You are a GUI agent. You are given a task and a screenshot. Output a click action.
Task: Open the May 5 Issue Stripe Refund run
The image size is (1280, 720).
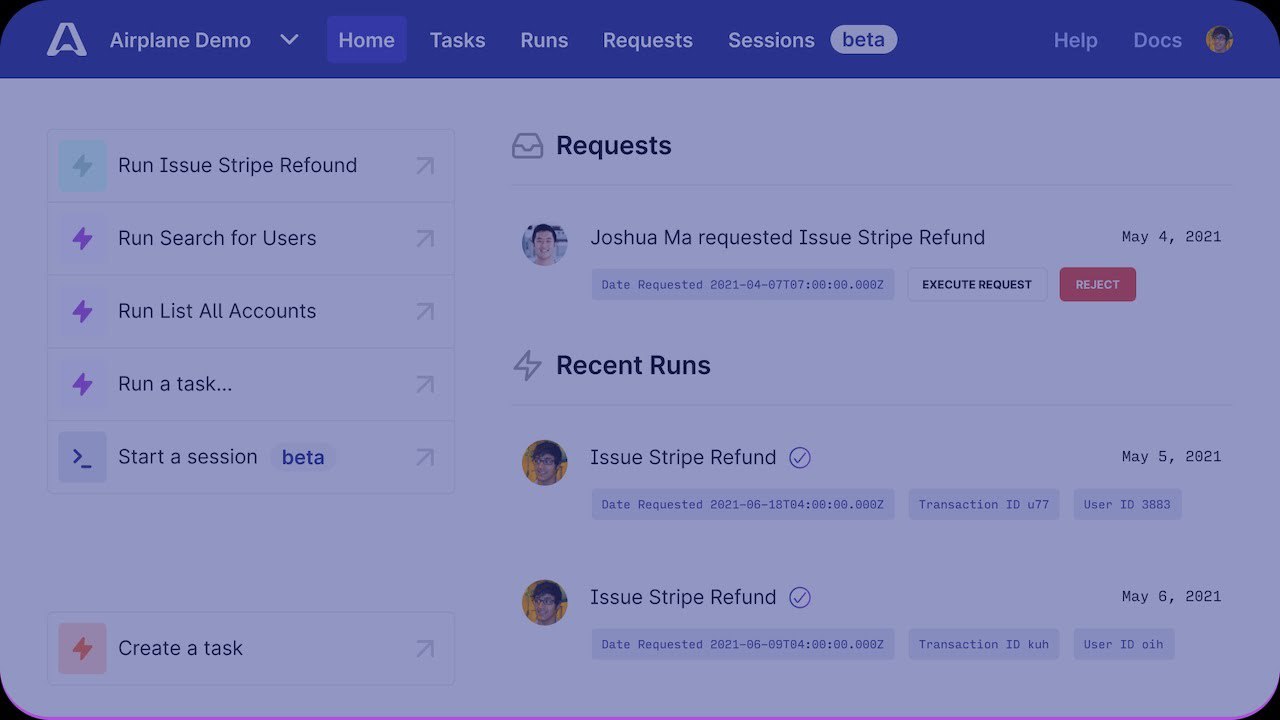point(683,457)
